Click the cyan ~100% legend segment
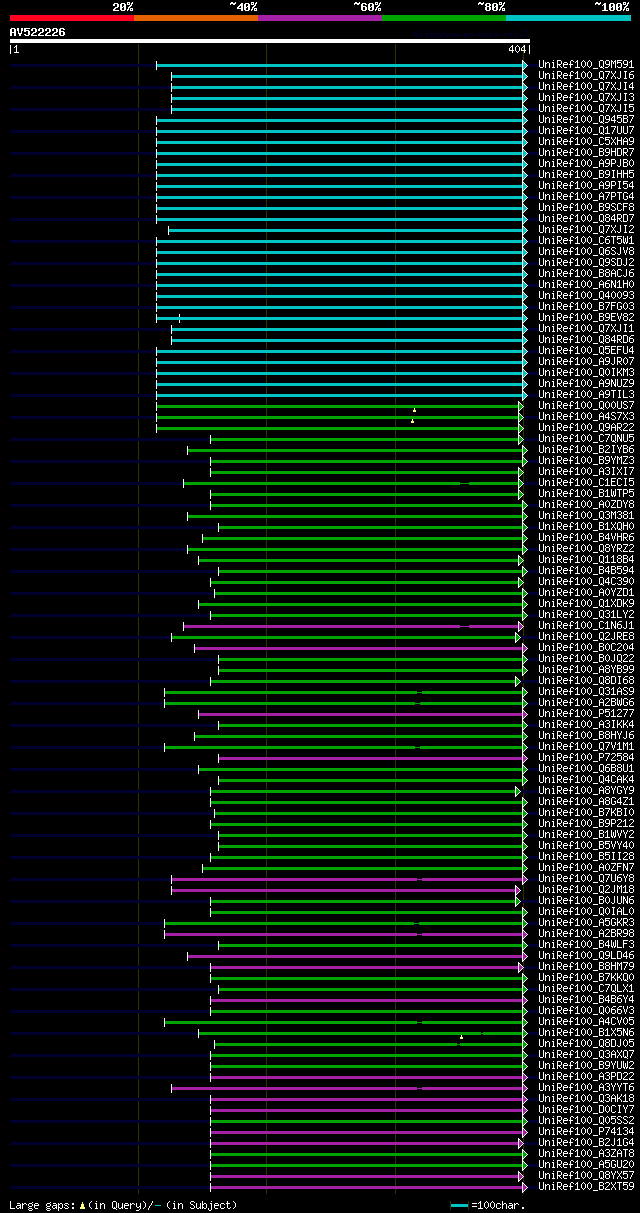 click(x=568, y=17)
